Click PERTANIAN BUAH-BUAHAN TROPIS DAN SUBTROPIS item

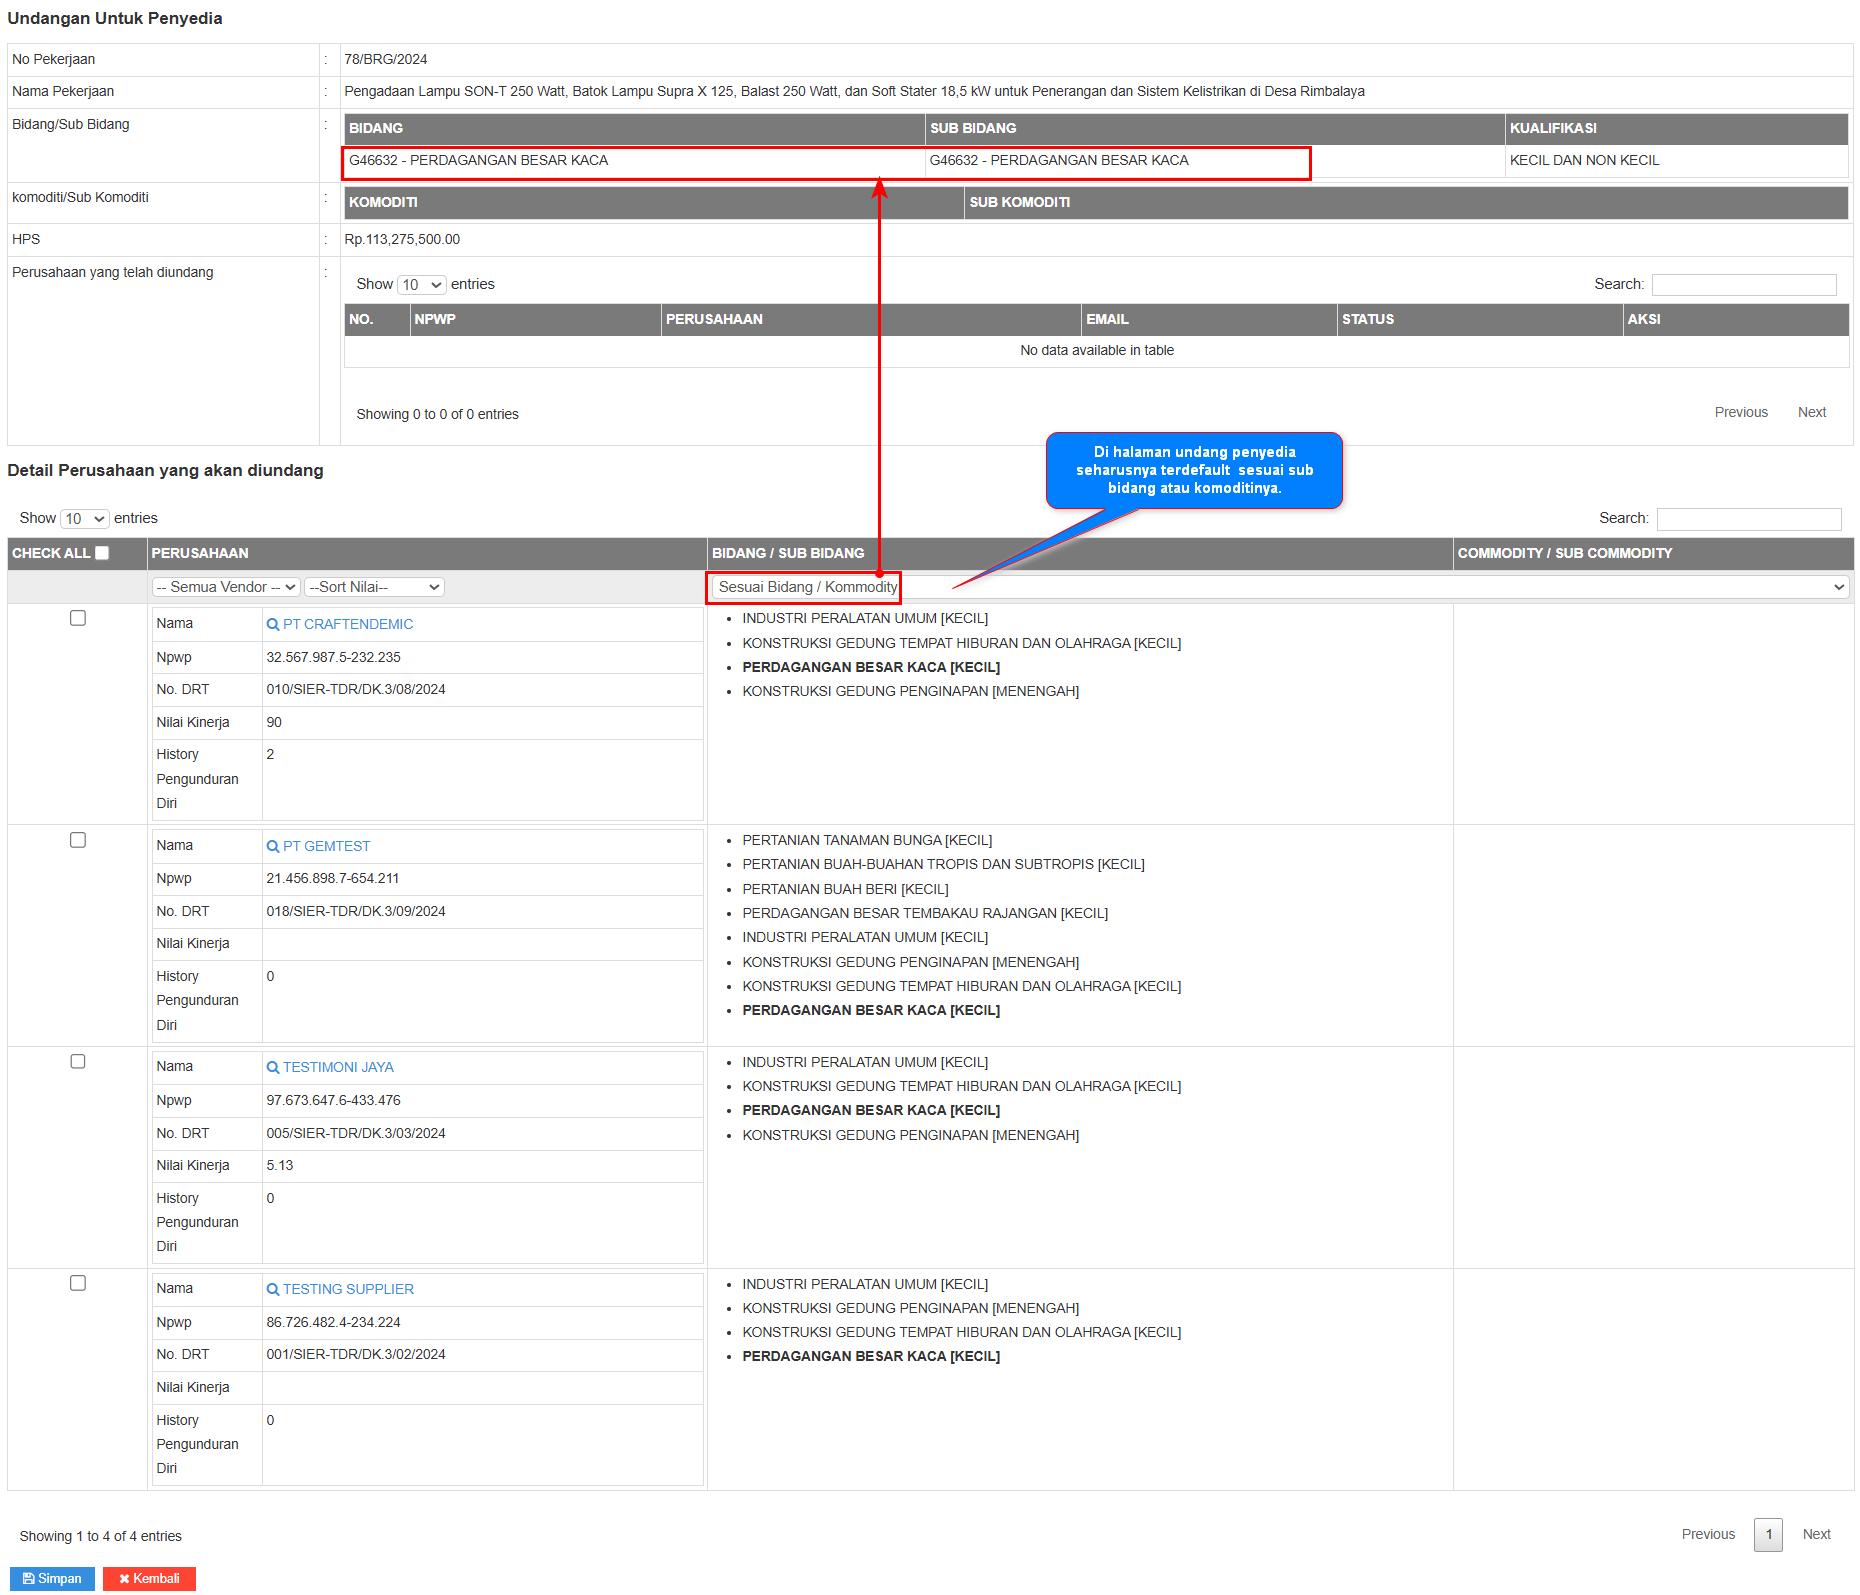pyautogui.click(x=943, y=865)
